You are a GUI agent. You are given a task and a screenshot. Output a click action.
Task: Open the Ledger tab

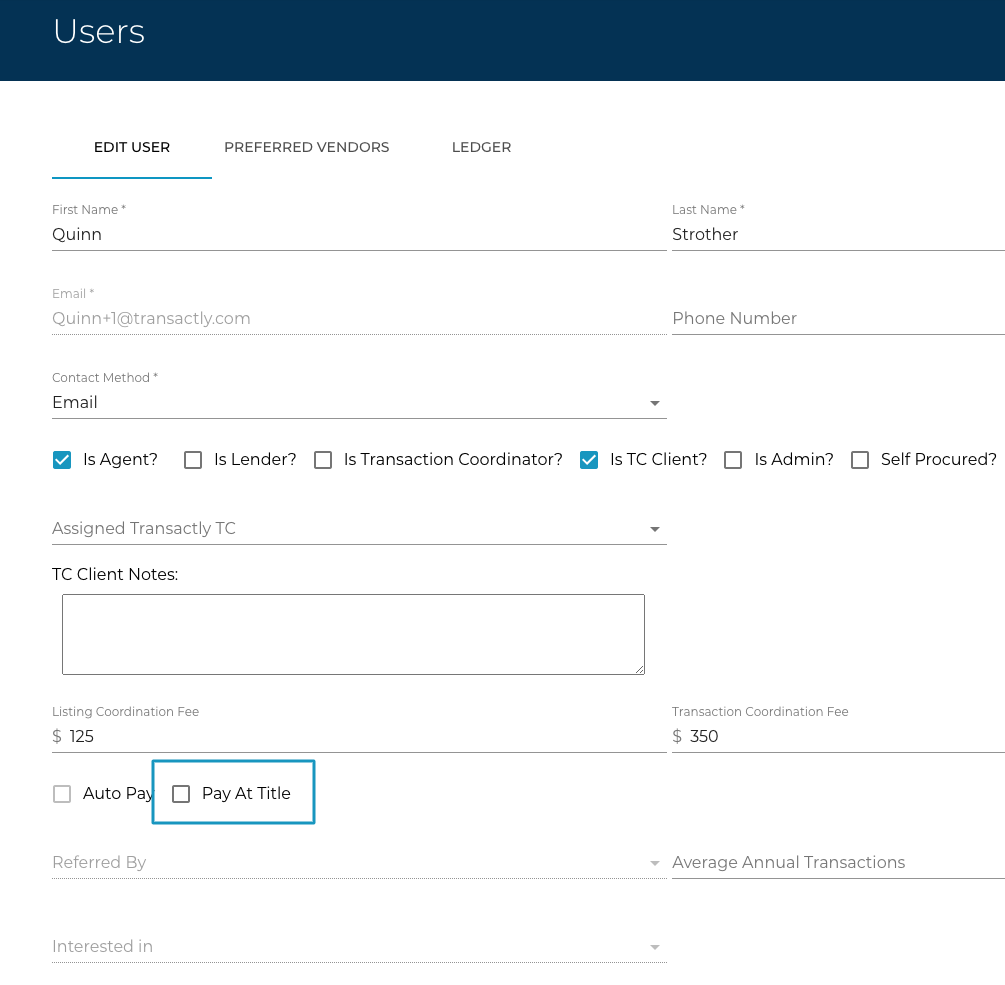(x=481, y=147)
